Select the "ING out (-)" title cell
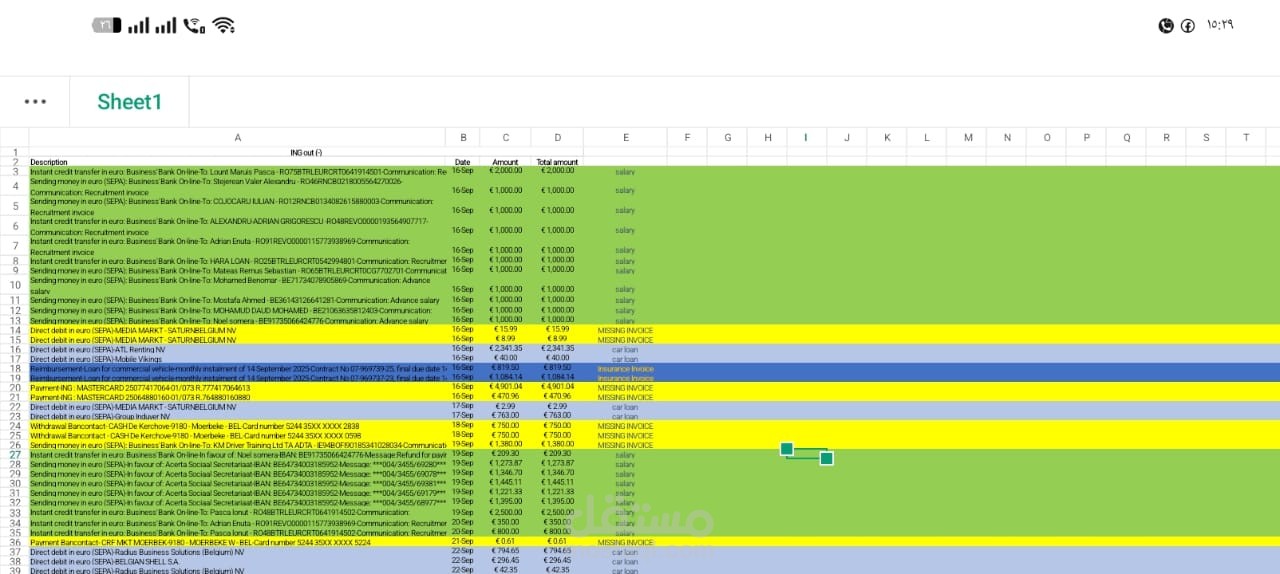Image resolution: width=1280 pixels, height=574 pixels. tap(305, 152)
